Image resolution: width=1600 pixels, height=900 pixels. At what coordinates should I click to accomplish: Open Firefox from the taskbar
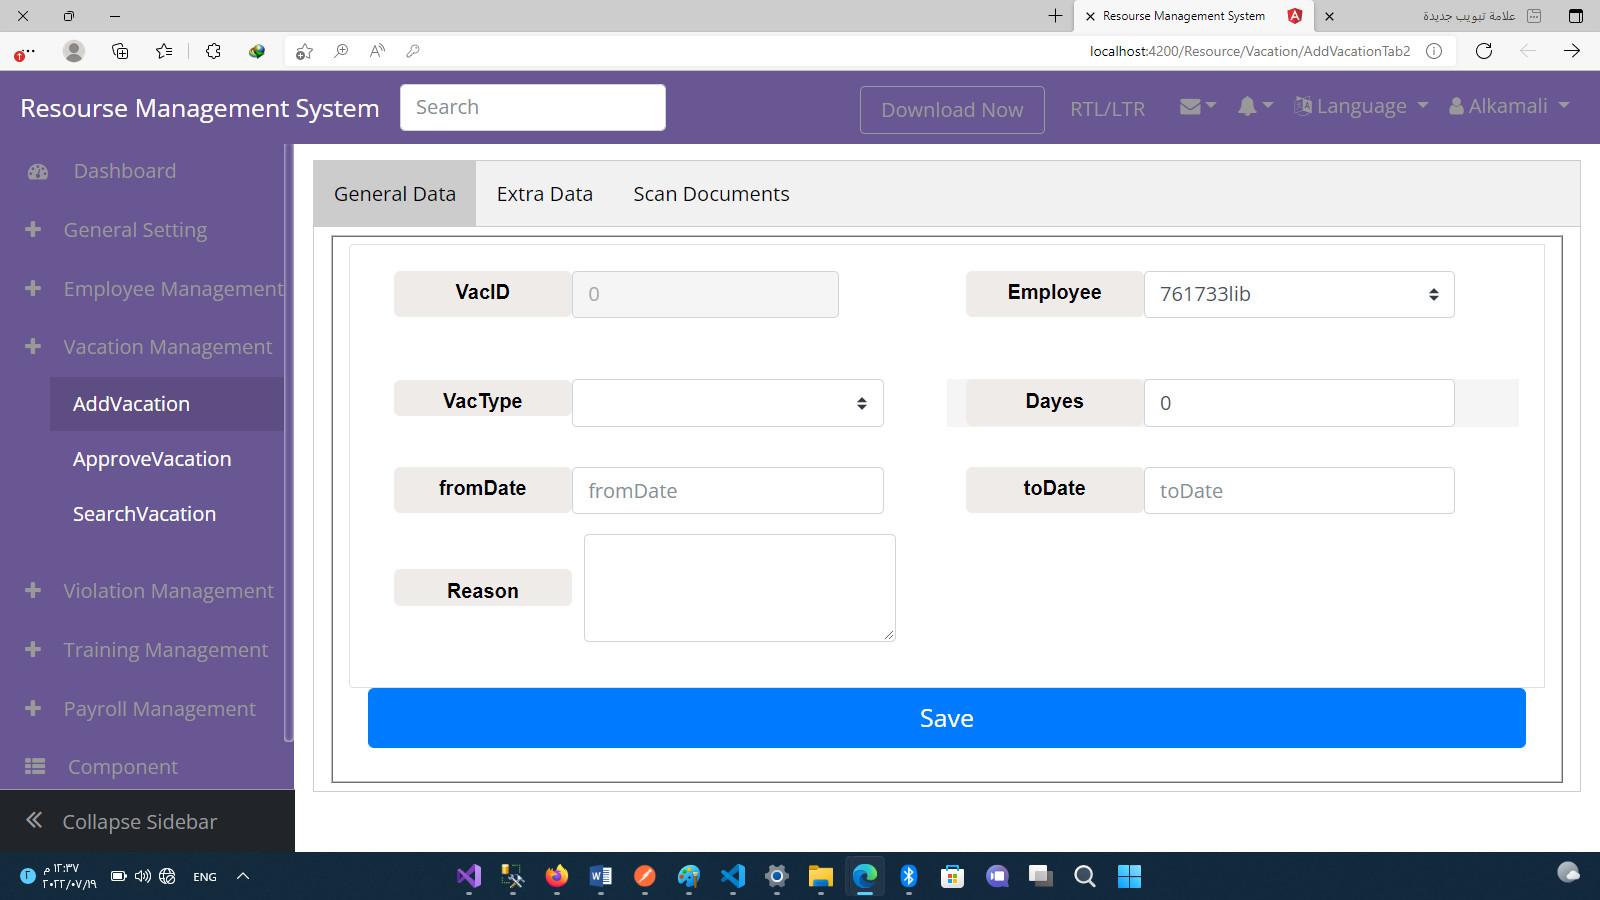pos(556,876)
